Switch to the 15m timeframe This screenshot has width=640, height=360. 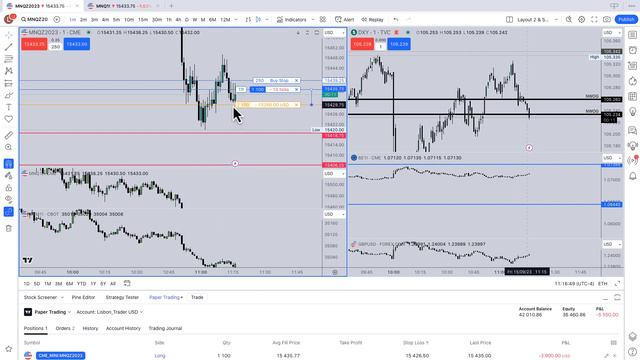(x=143, y=20)
